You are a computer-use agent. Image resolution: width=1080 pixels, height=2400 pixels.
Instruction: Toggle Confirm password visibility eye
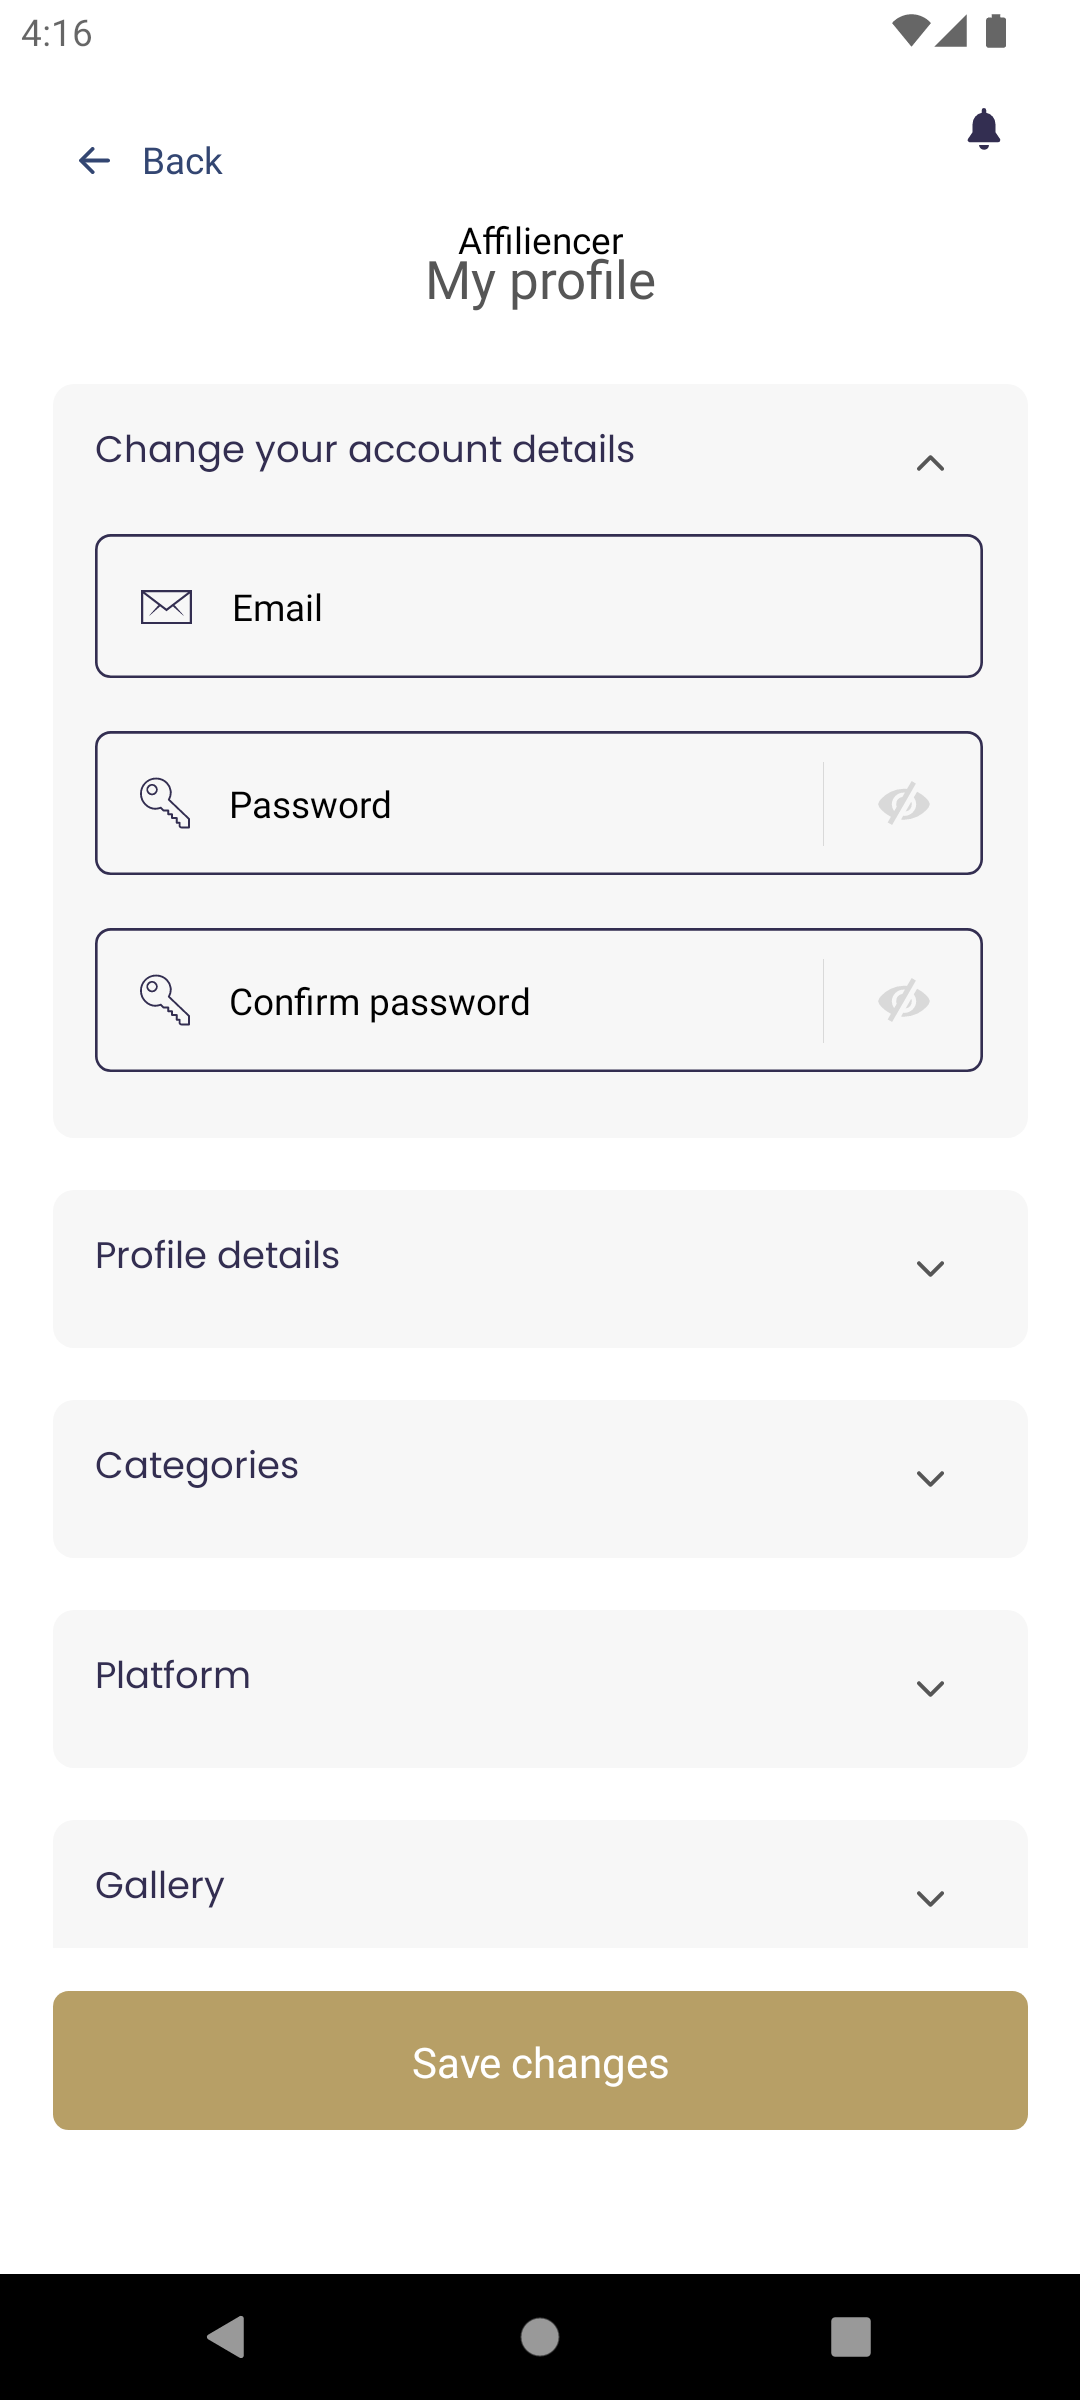pos(904,1000)
